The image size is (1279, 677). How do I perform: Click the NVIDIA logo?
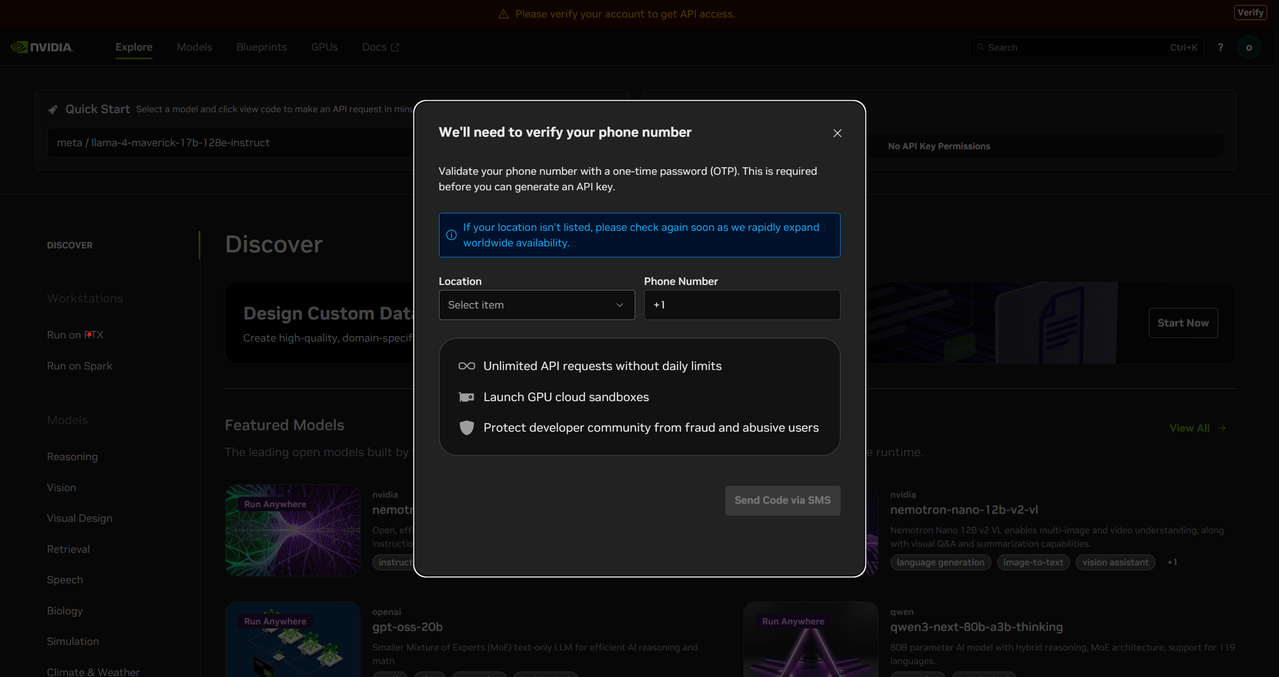41,47
